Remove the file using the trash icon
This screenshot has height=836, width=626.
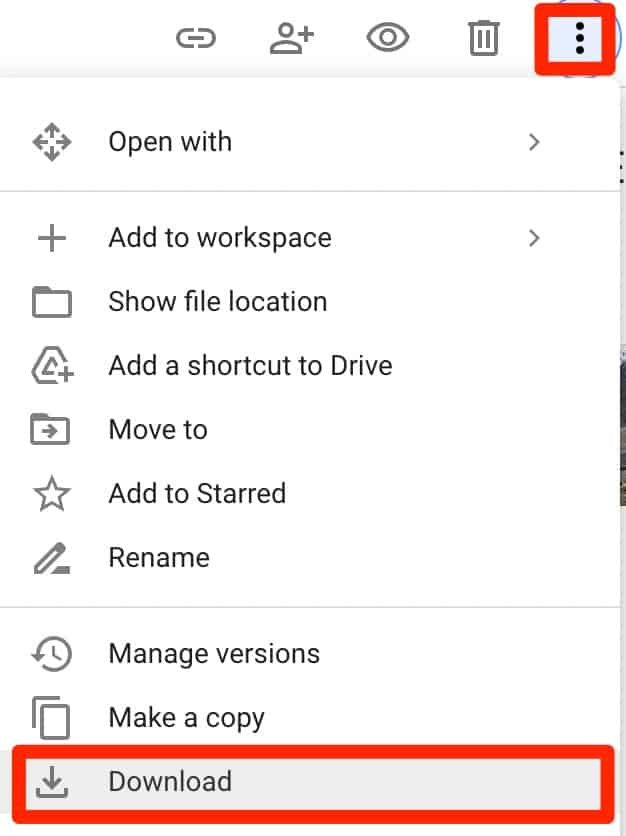click(483, 37)
